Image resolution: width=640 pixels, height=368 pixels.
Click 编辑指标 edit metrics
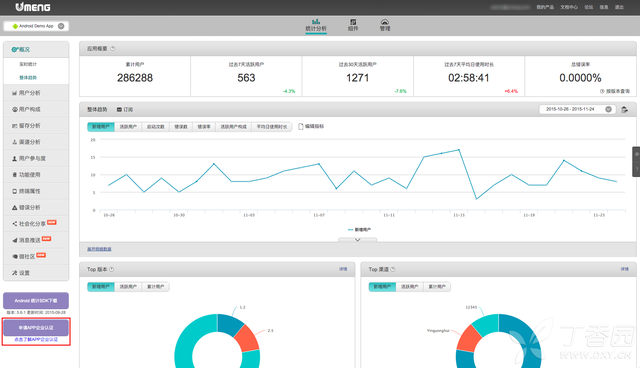pyautogui.click(x=311, y=126)
